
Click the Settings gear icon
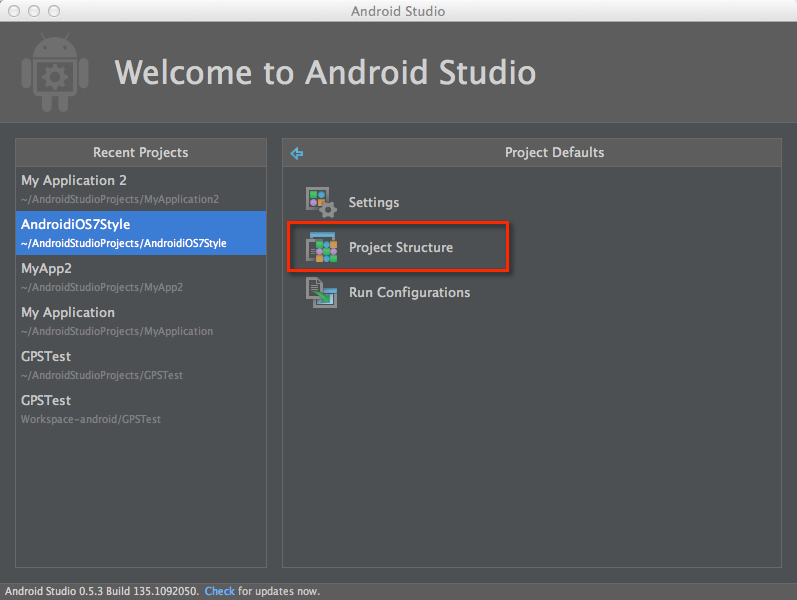pyautogui.click(x=321, y=202)
